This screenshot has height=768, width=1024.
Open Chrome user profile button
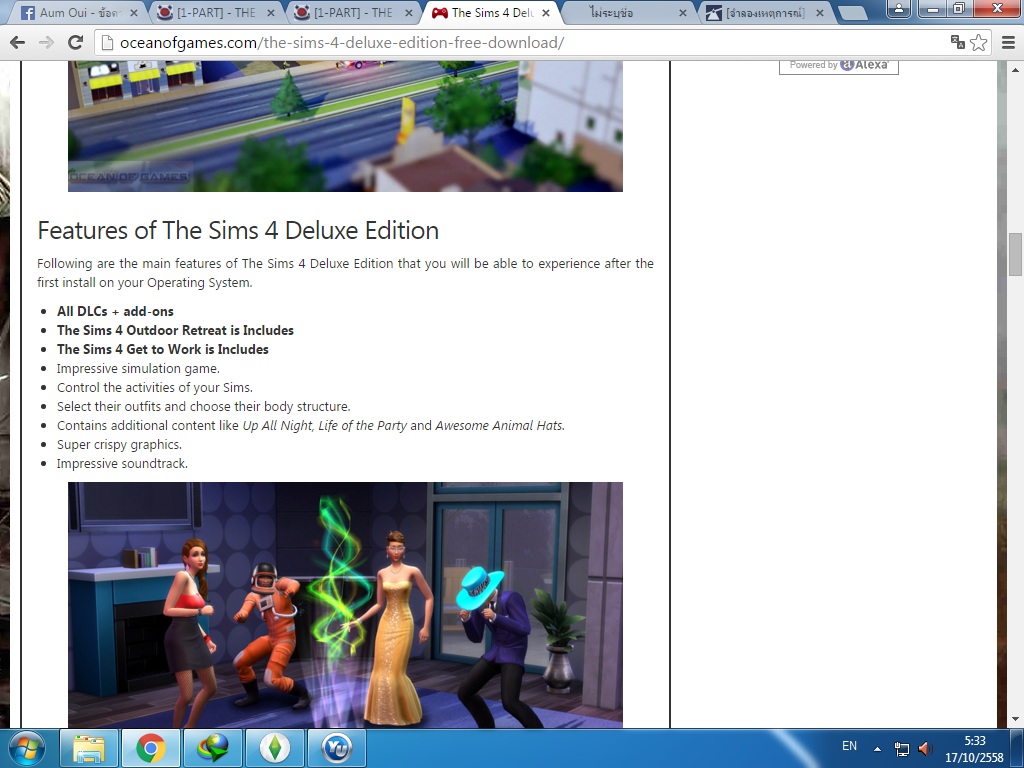pyautogui.click(x=899, y=9)
